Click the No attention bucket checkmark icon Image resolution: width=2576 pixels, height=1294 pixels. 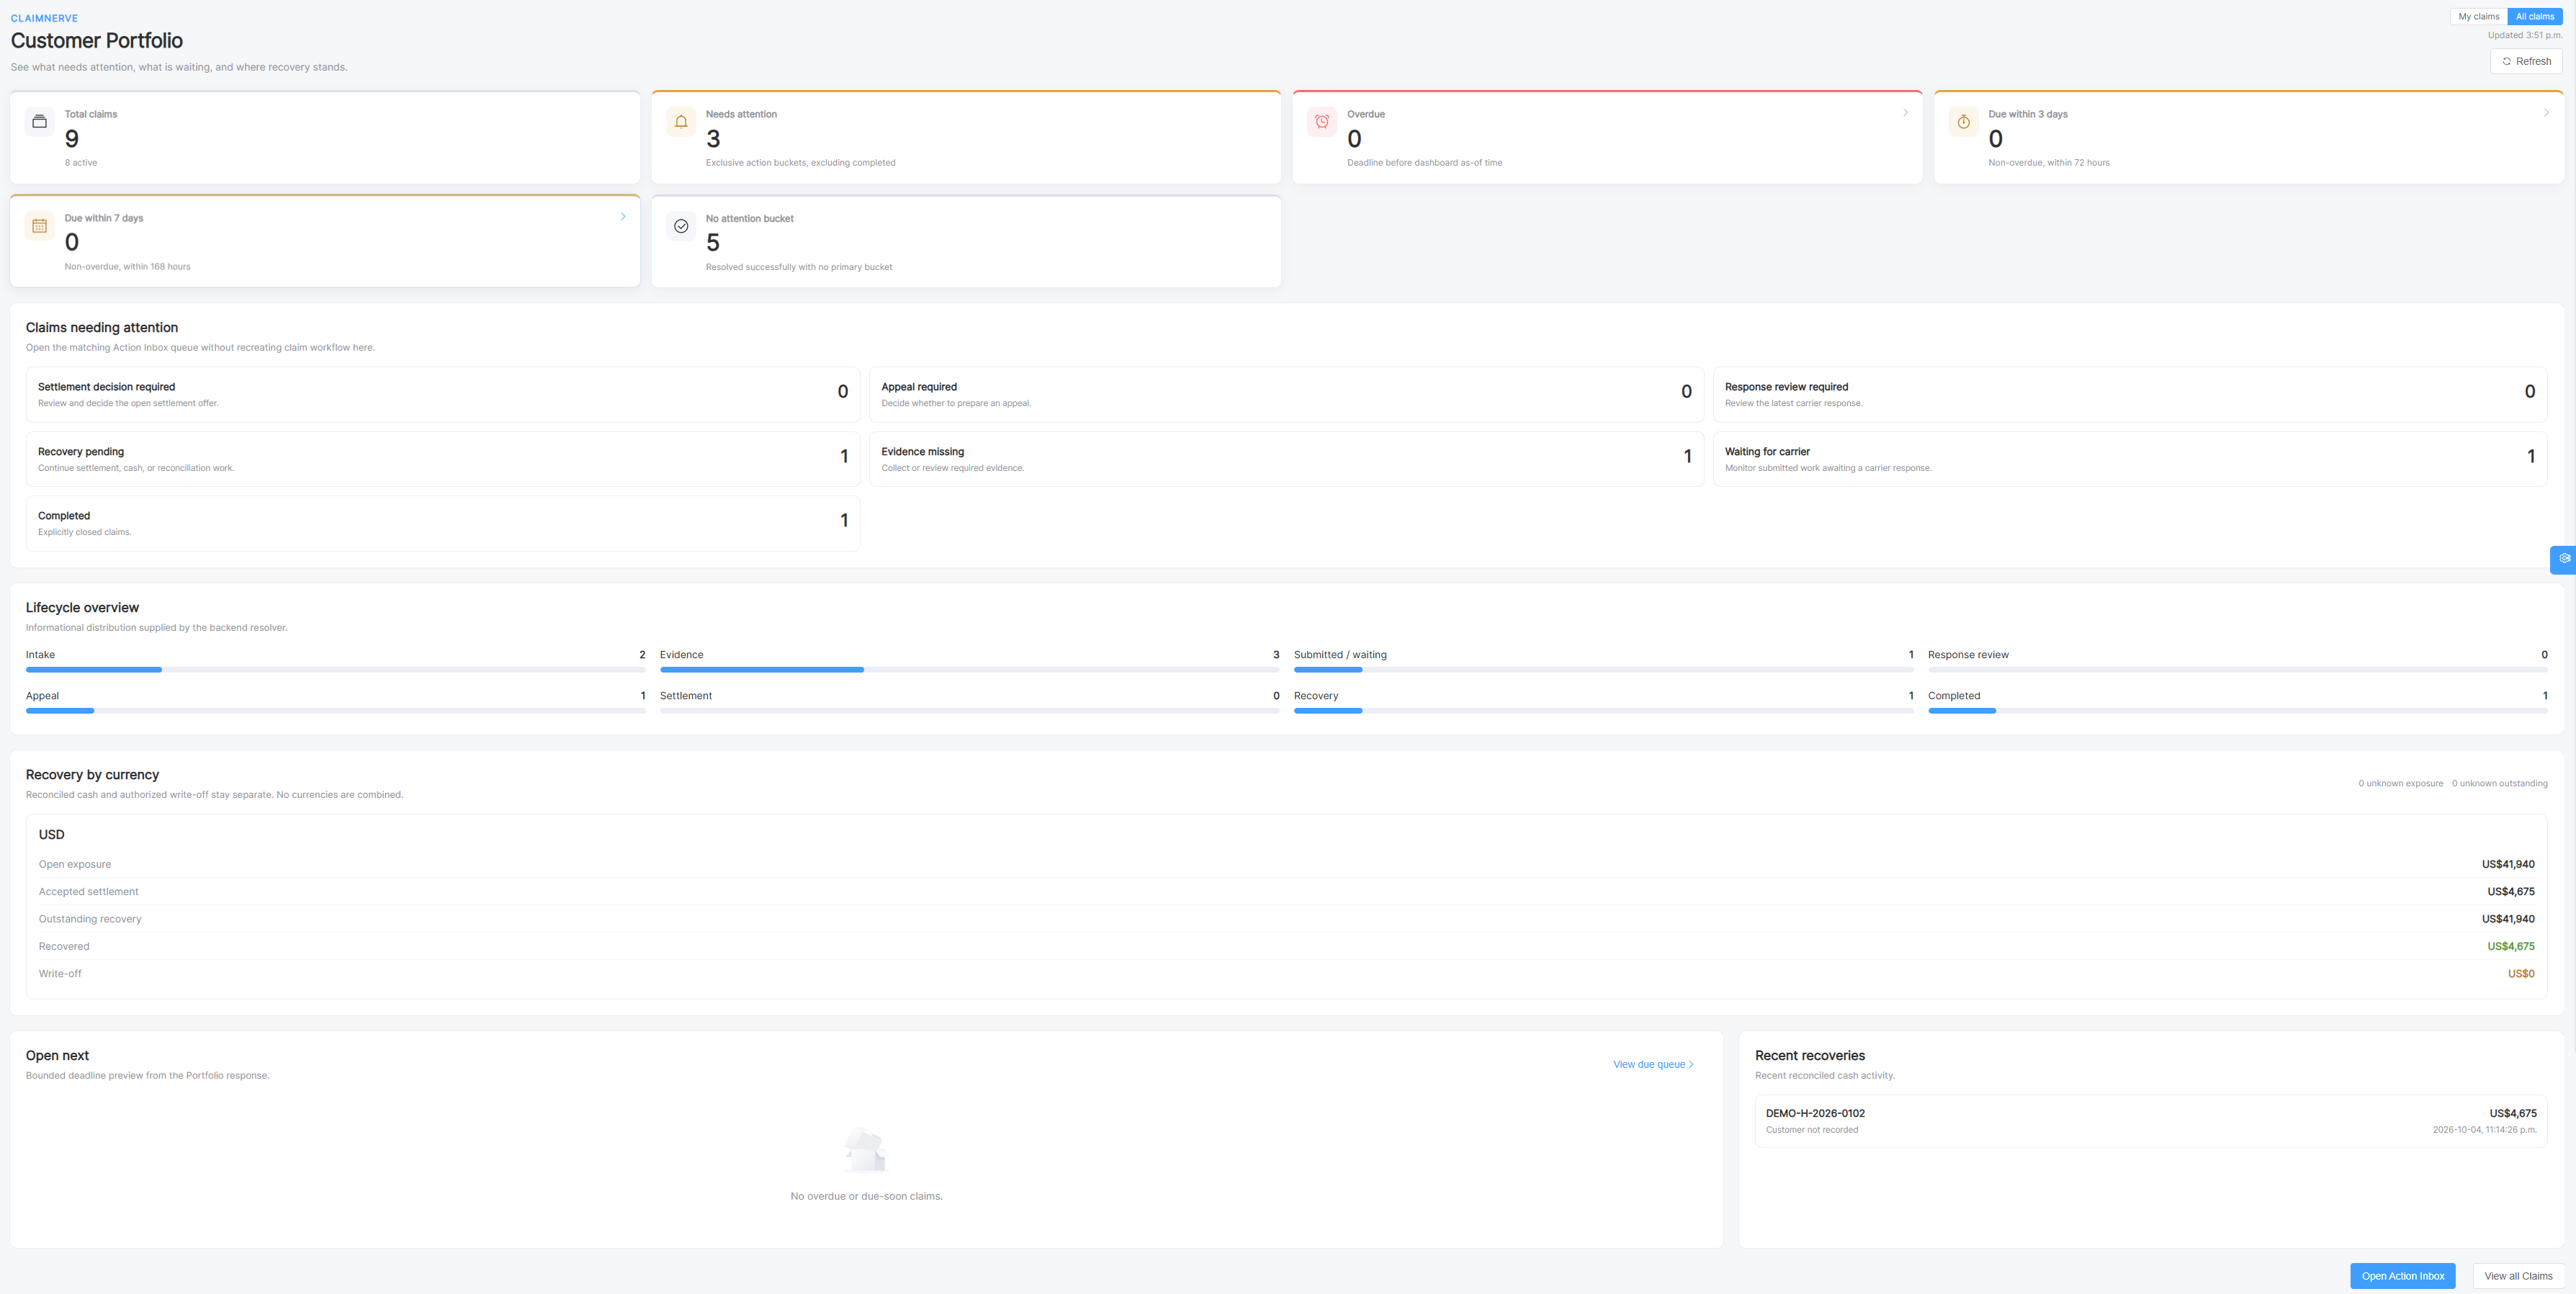click(x=681, y=226)
